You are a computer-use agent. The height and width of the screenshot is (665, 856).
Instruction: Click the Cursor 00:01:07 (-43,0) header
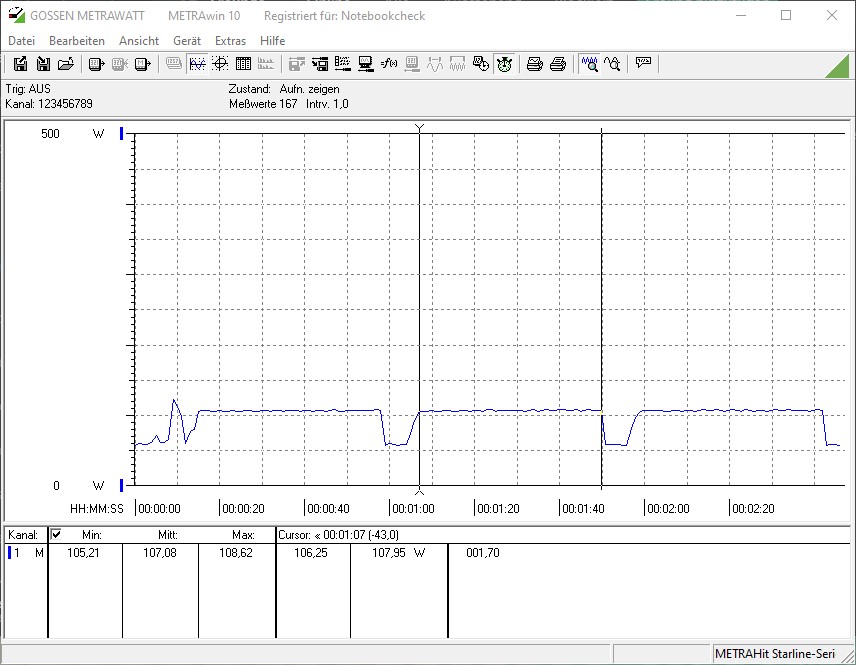(x=338, y=535)
